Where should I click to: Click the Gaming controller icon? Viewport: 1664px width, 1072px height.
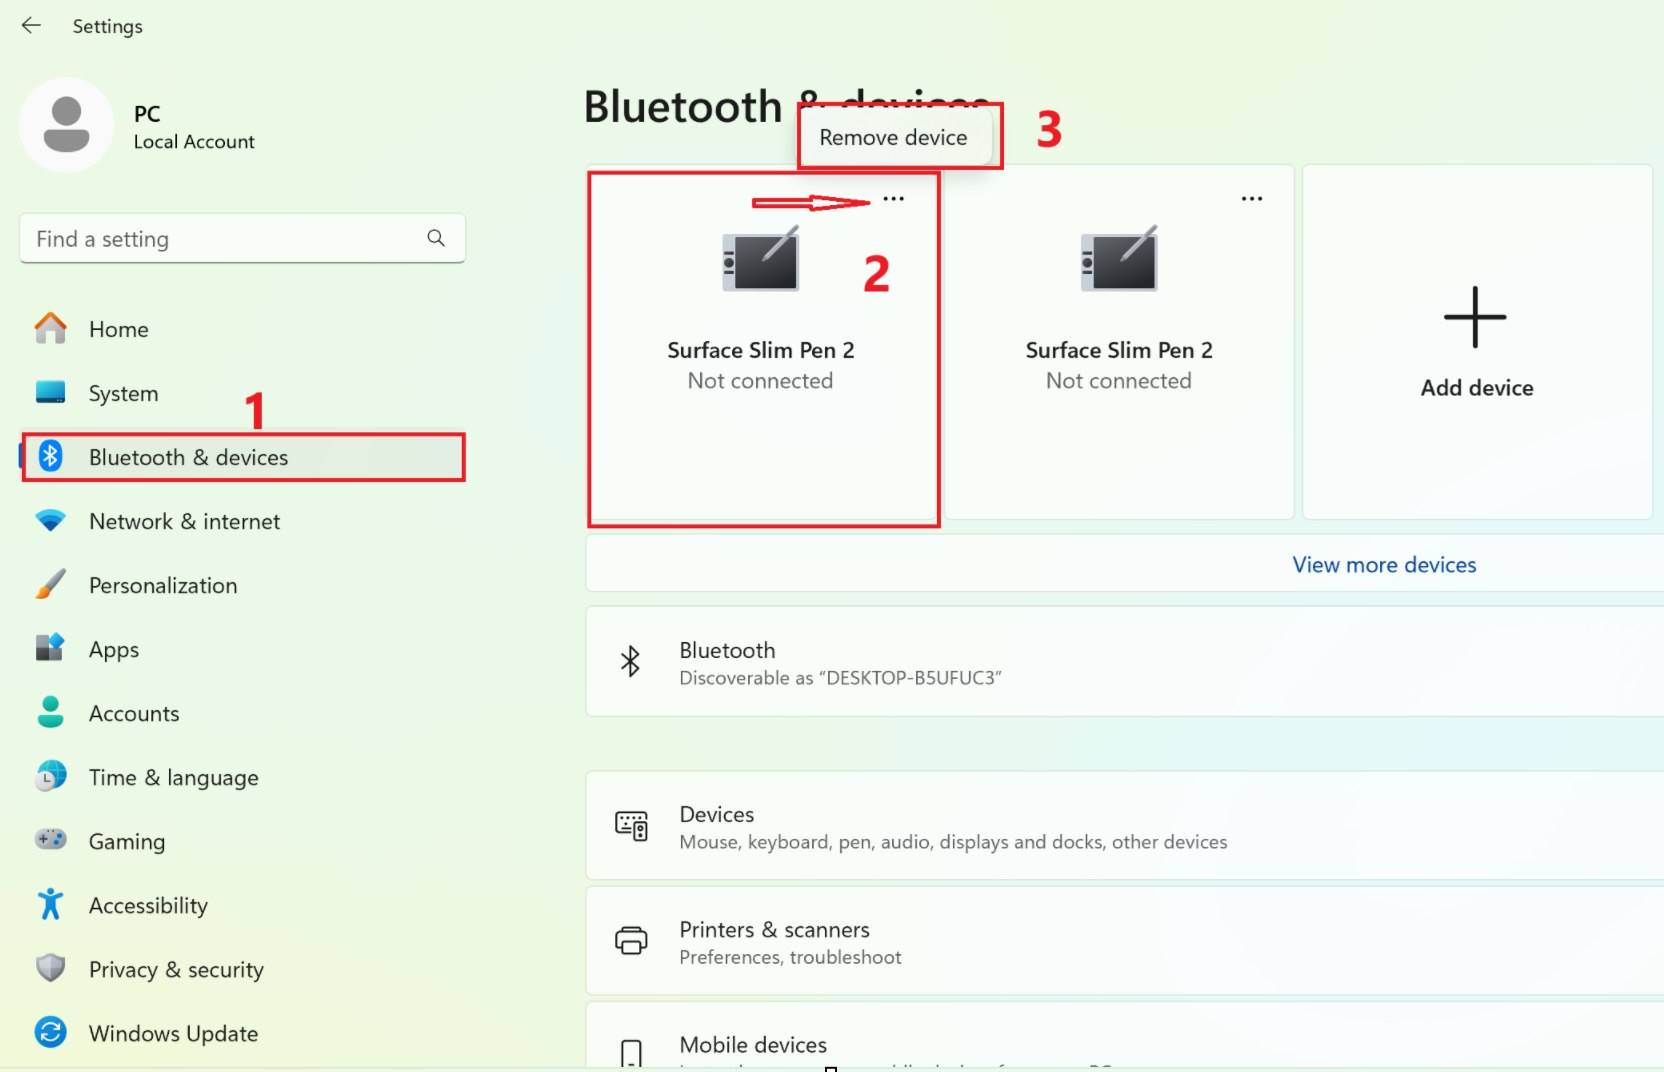tap(50, 840)
